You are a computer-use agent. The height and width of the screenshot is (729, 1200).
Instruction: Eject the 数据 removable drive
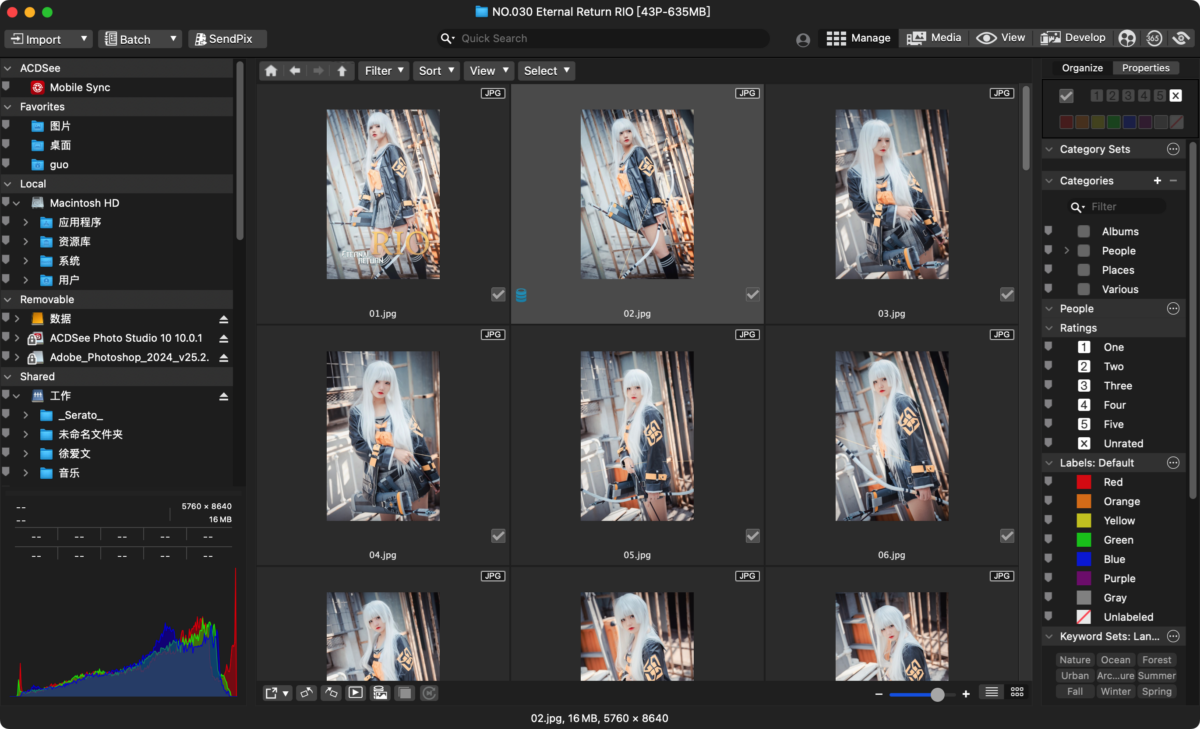click(224, 319)
